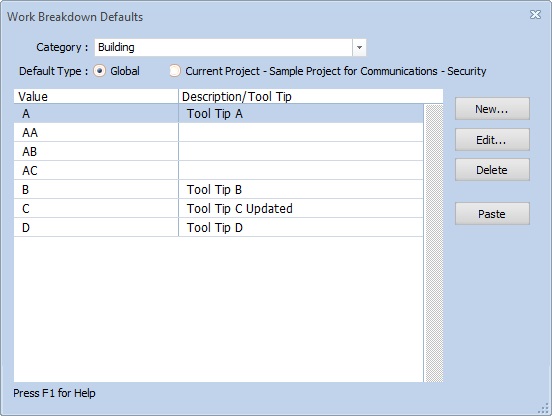Click the Building category combo box
Screen dimensions: 552x416
[230, 48]
